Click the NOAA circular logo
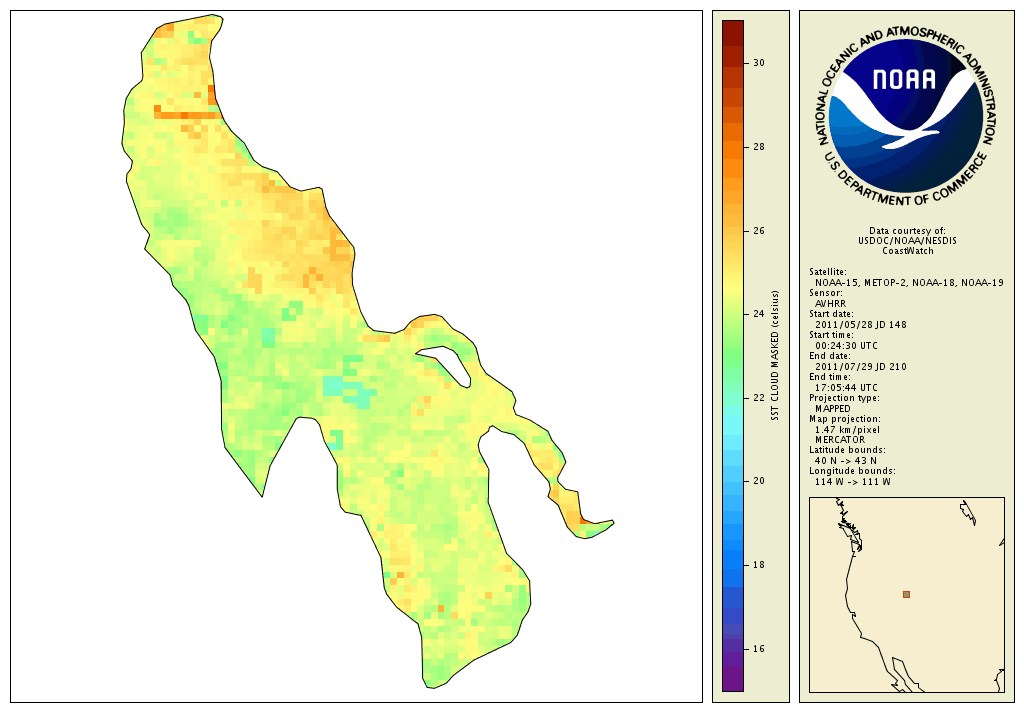The width and height of the screenshot is (1024, 712). [x=906, y=116]
